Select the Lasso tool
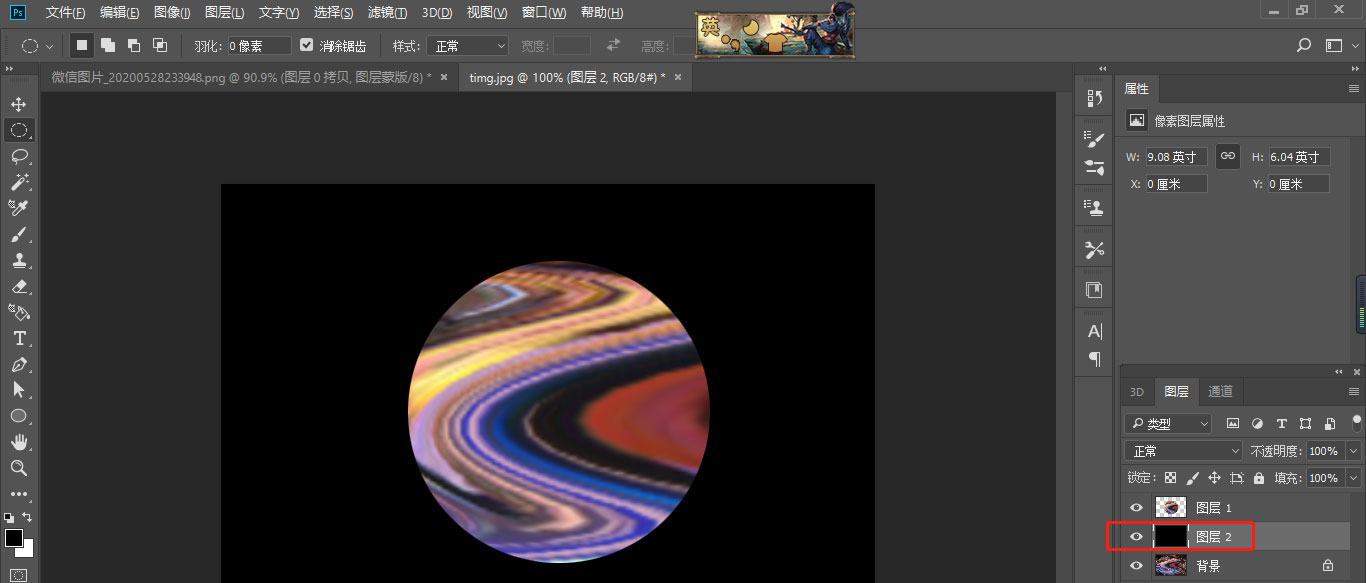Viewport: 1366px width, 583px height. (x=19, y=156)
